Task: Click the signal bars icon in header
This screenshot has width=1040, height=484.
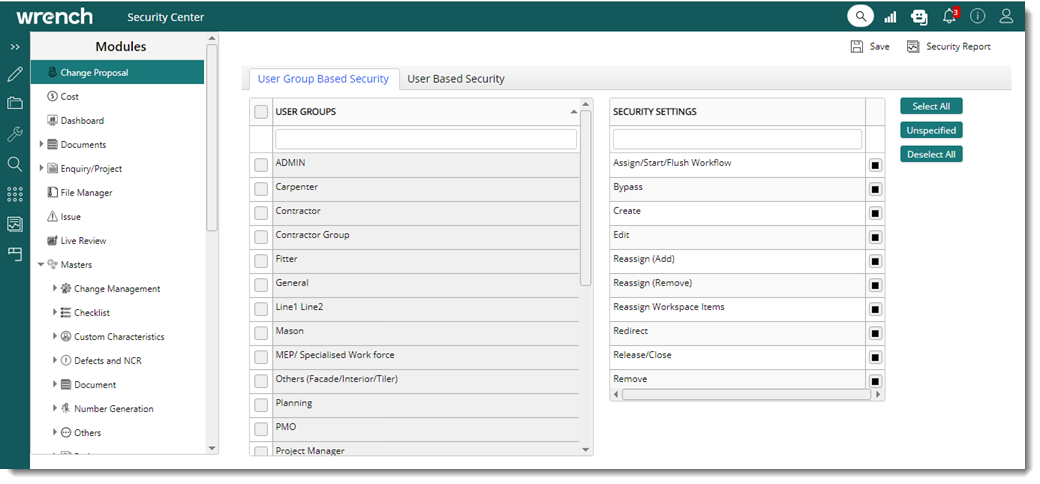Action: point(890,17)
